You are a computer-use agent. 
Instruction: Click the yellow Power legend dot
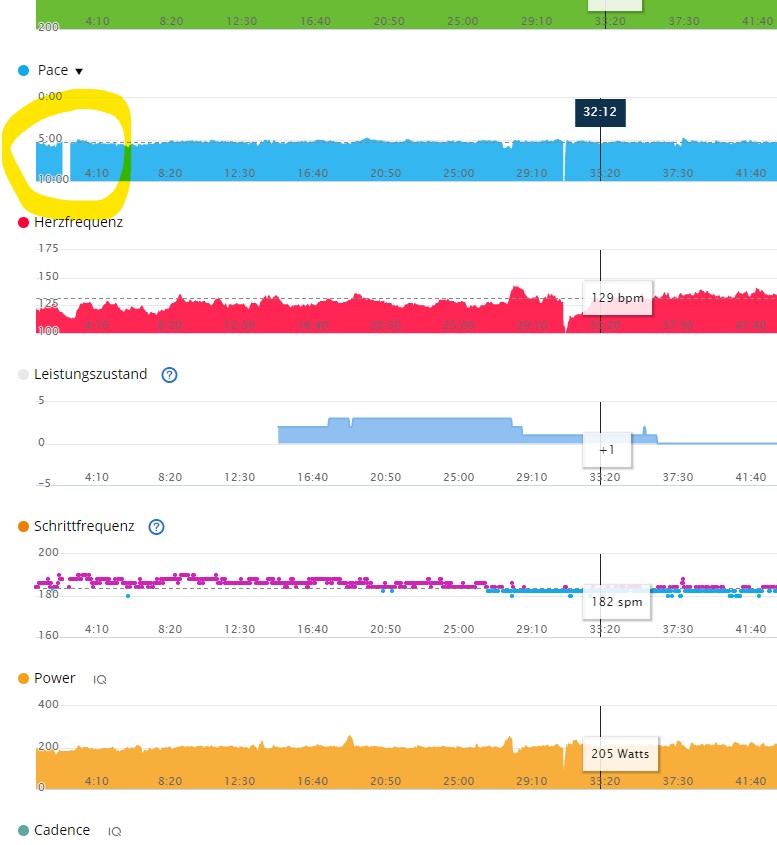click(x=24, y=679)
